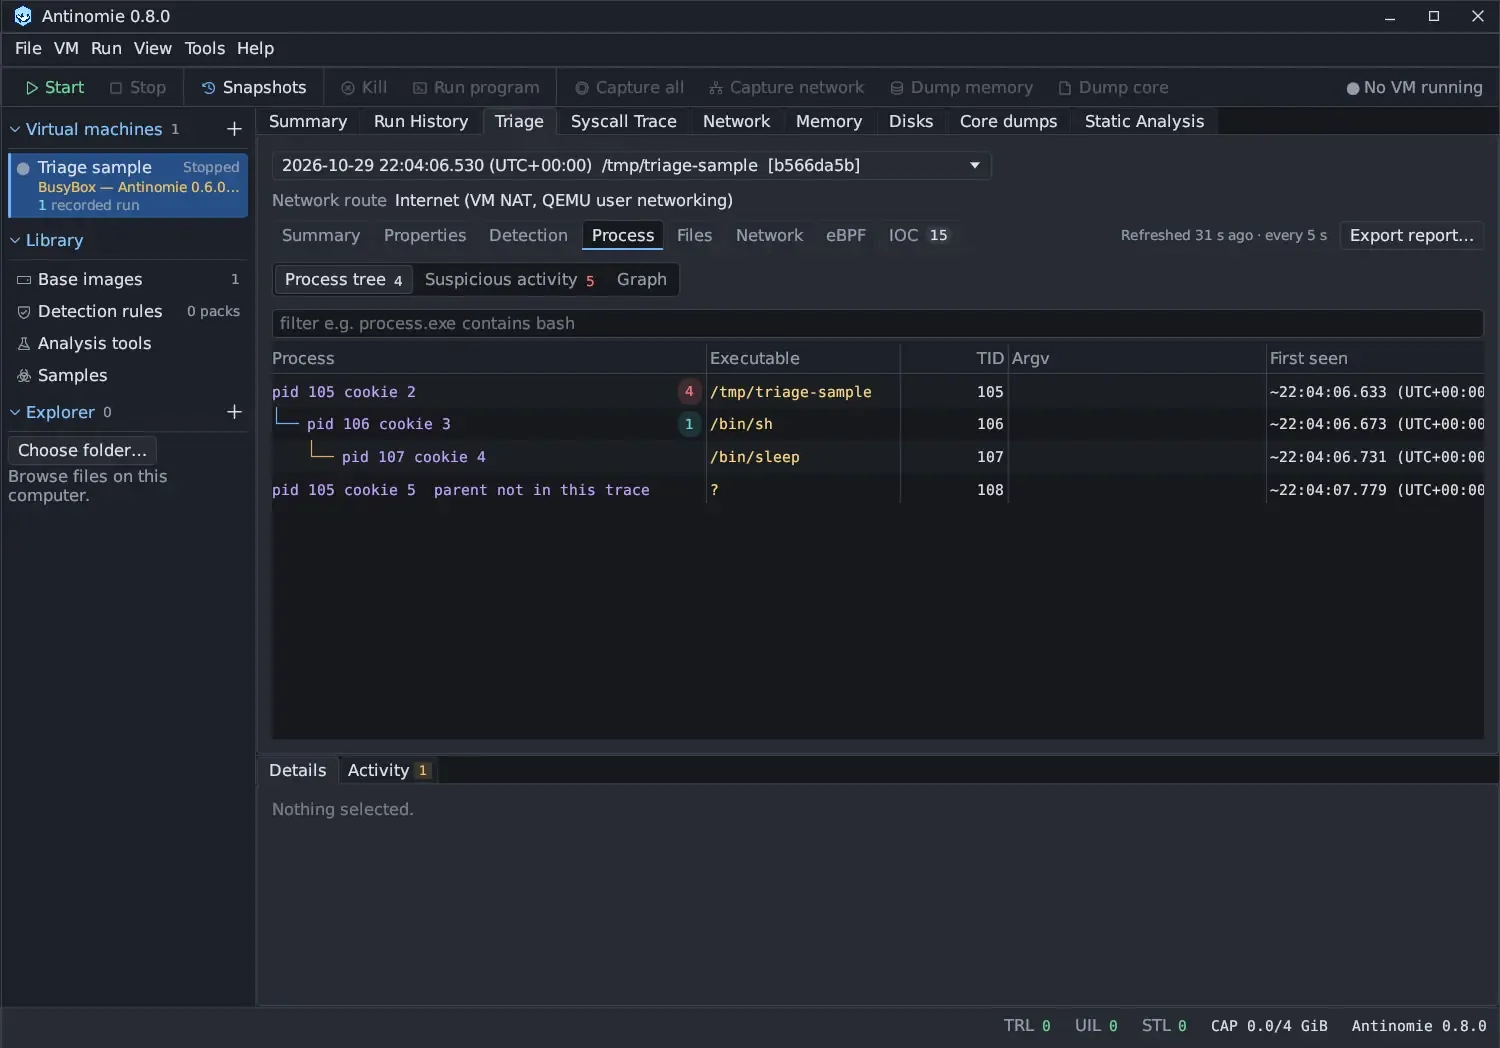Open the recorded run dropdown
1500x1048 pixels.
coord(631,165)
